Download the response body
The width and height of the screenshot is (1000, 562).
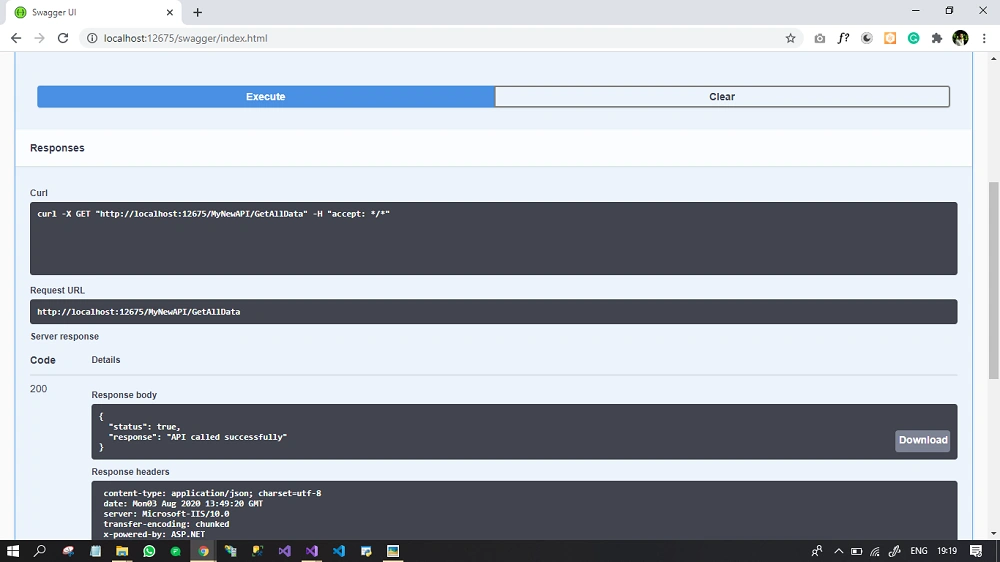(x=922, y=440)
